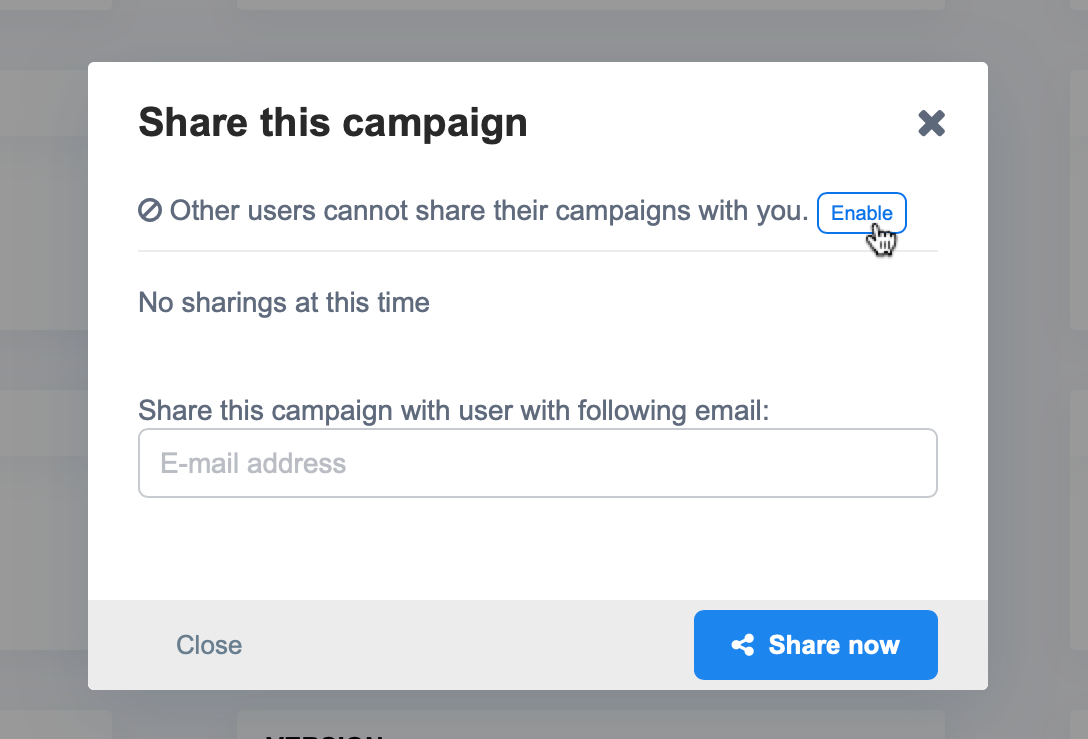Dismiss the dialog with the X icon
This screenshot has width=1088, height=739.
[x=931, y=124]
